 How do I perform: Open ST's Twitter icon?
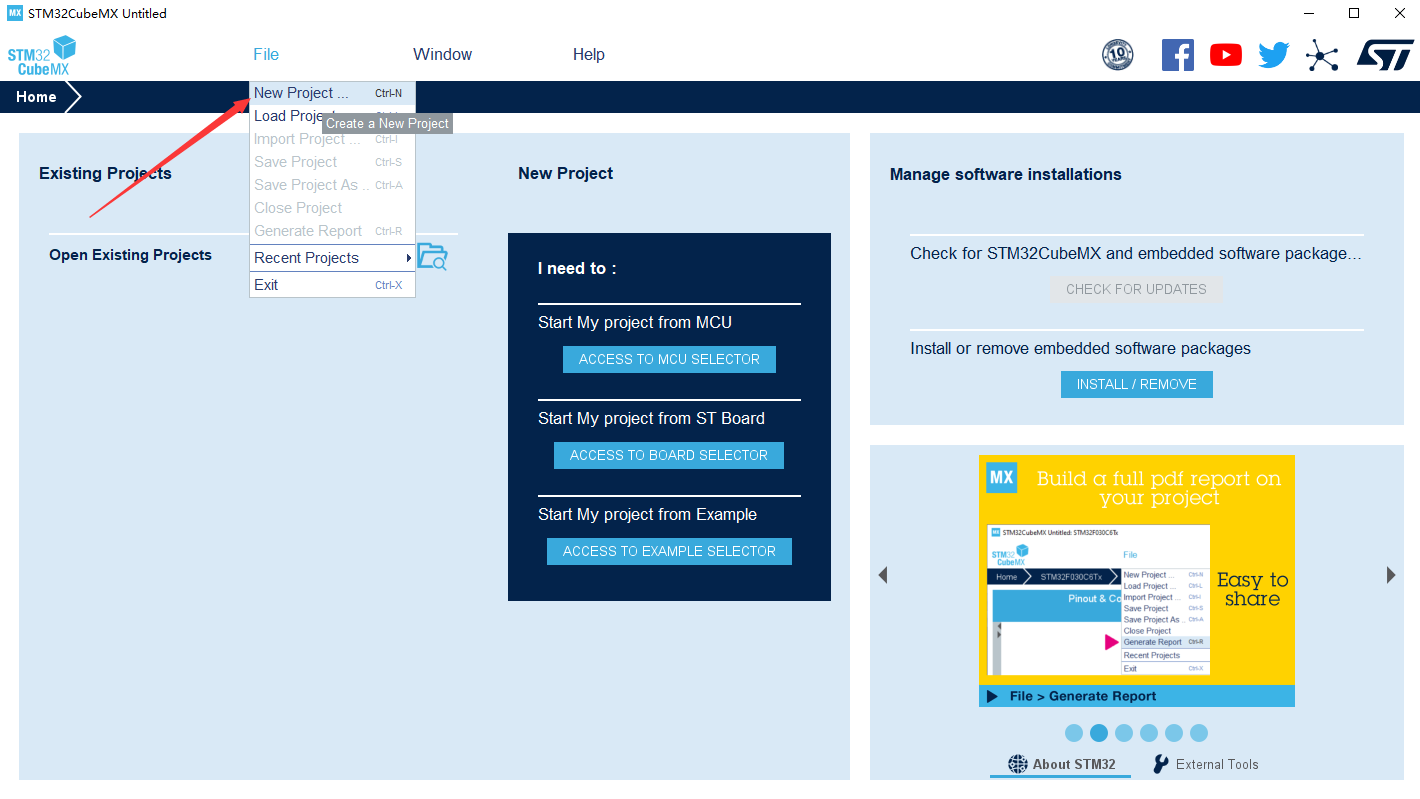pyautogui.click(x=1274, y=55)
